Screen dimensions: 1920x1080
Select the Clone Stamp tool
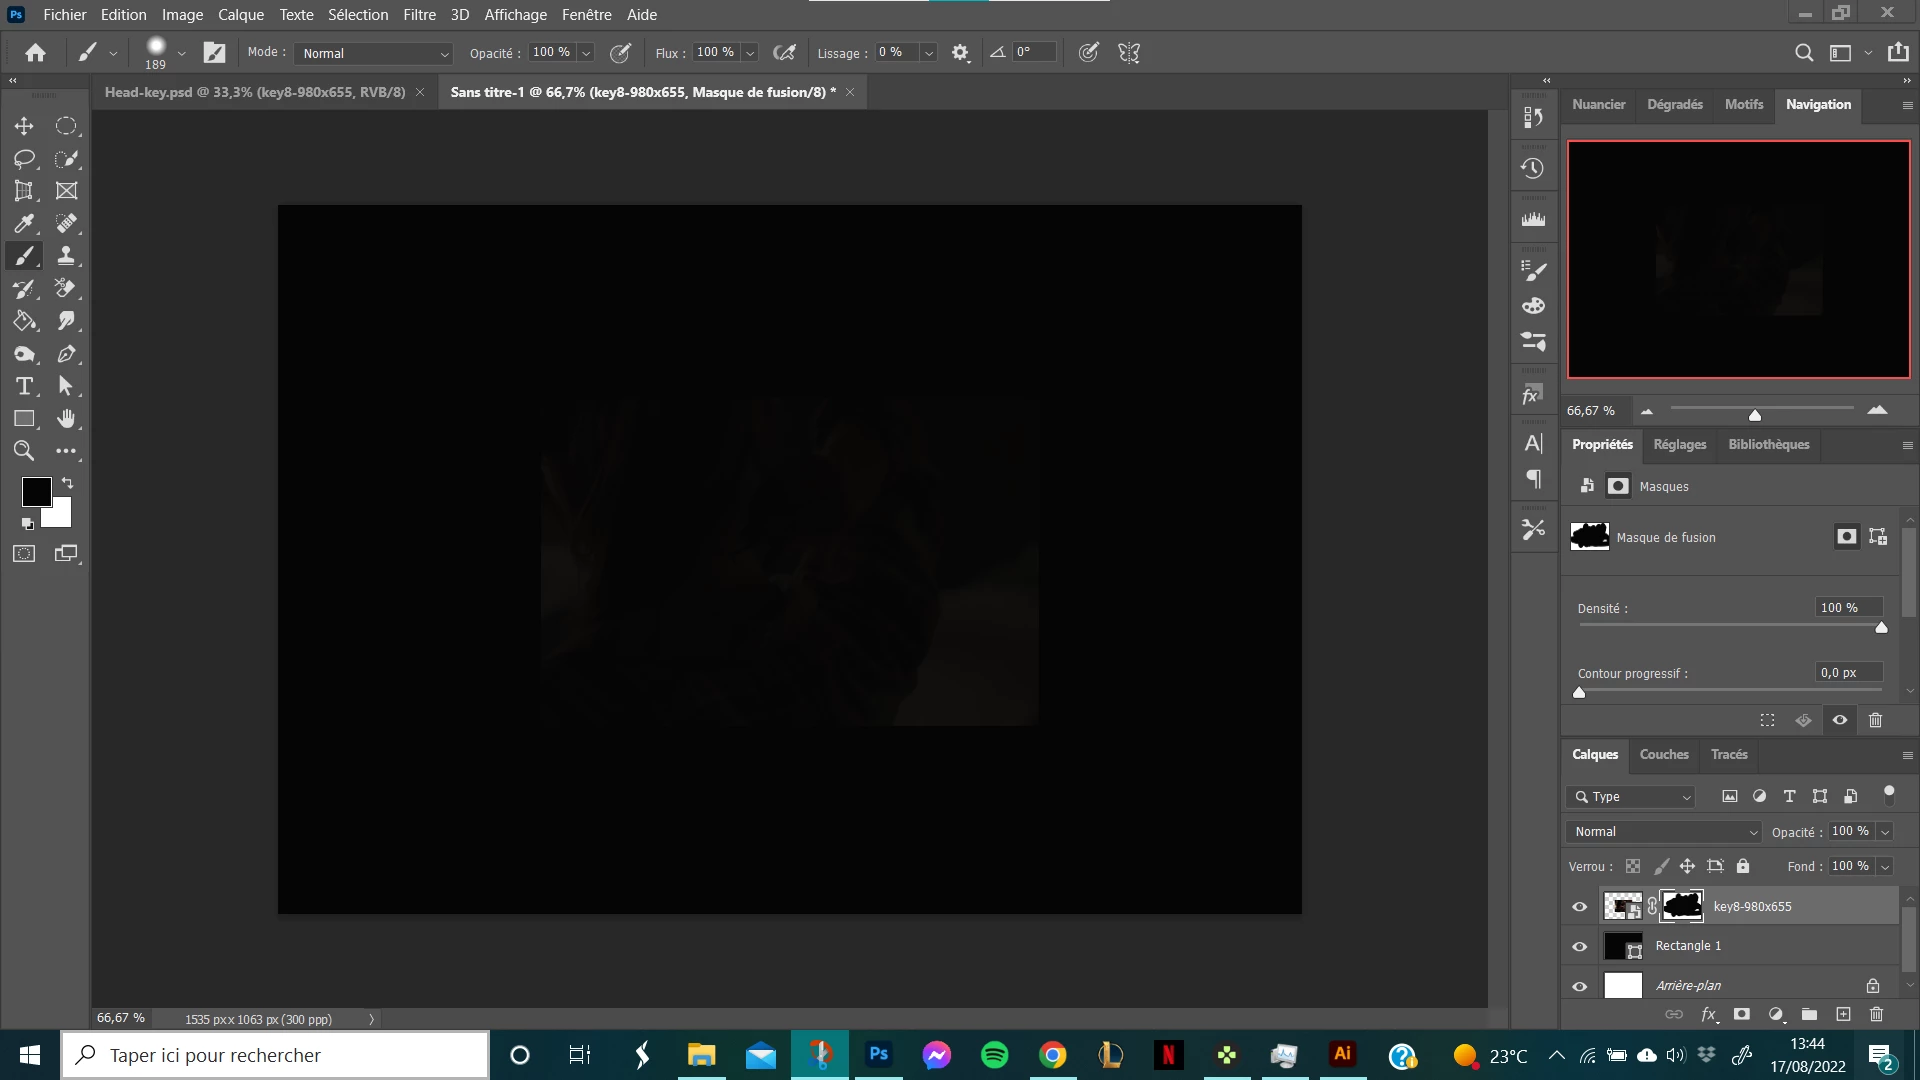pyautogui.click(x=66, y=256)
